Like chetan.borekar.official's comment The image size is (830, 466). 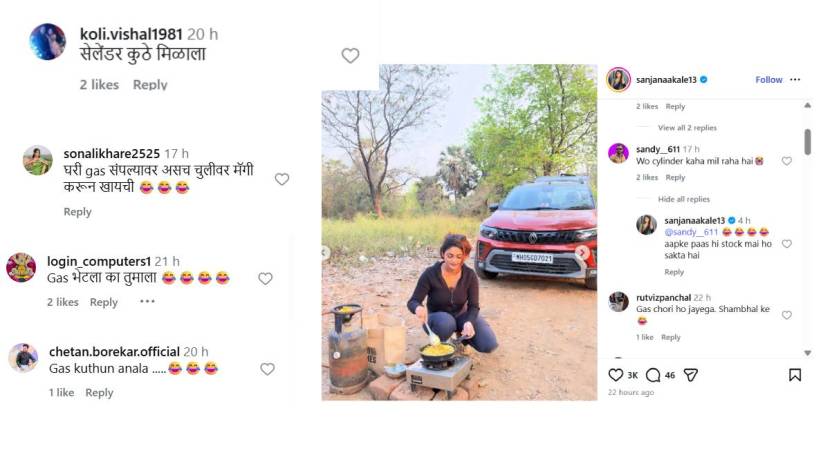click(267, 369)
